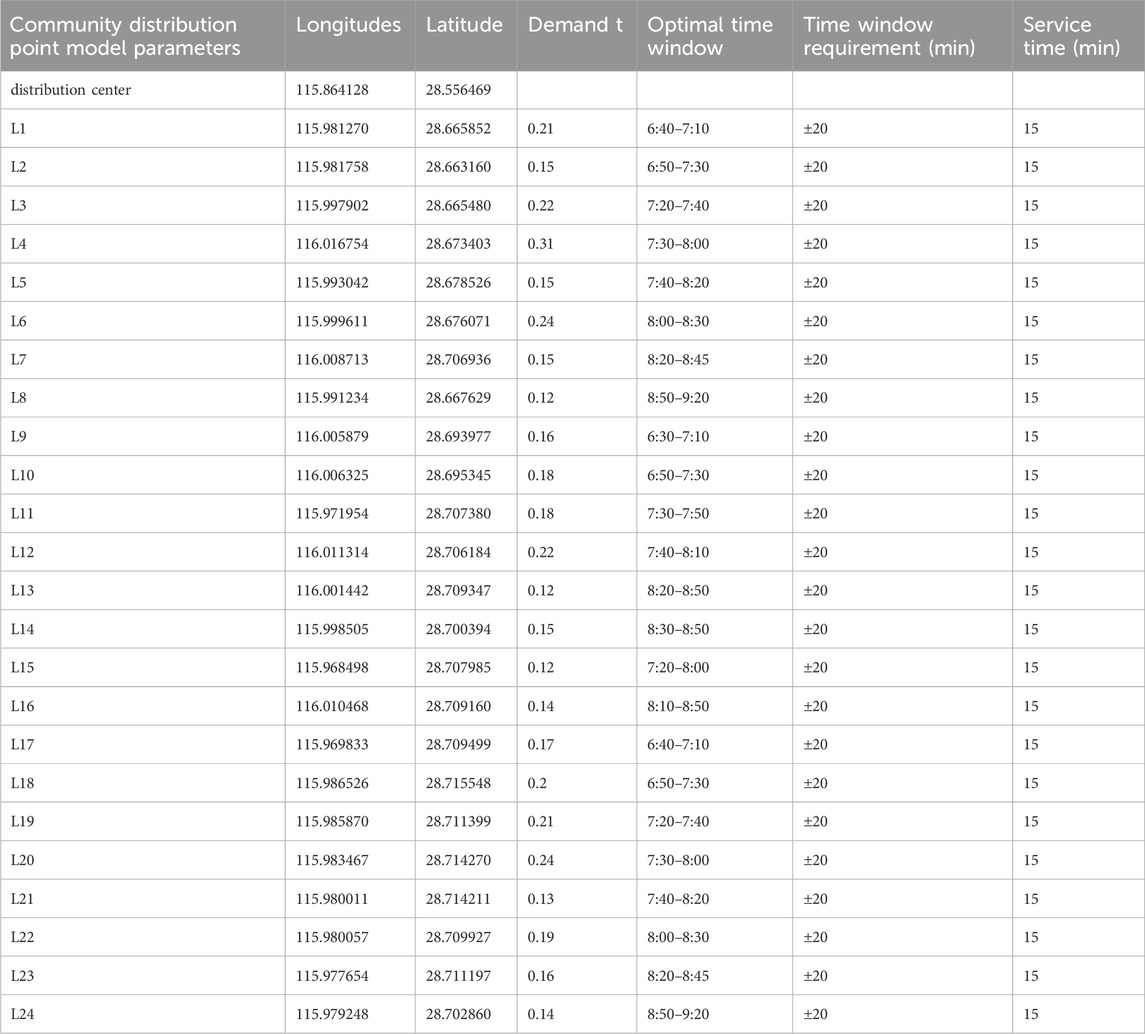Select the distribution center row label

pos(71,91)
